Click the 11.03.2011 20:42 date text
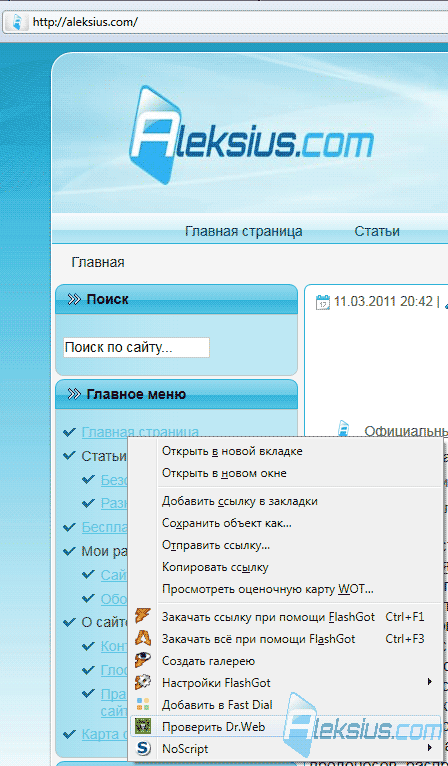This screenshot has height=766, width=448. [383, 301]
